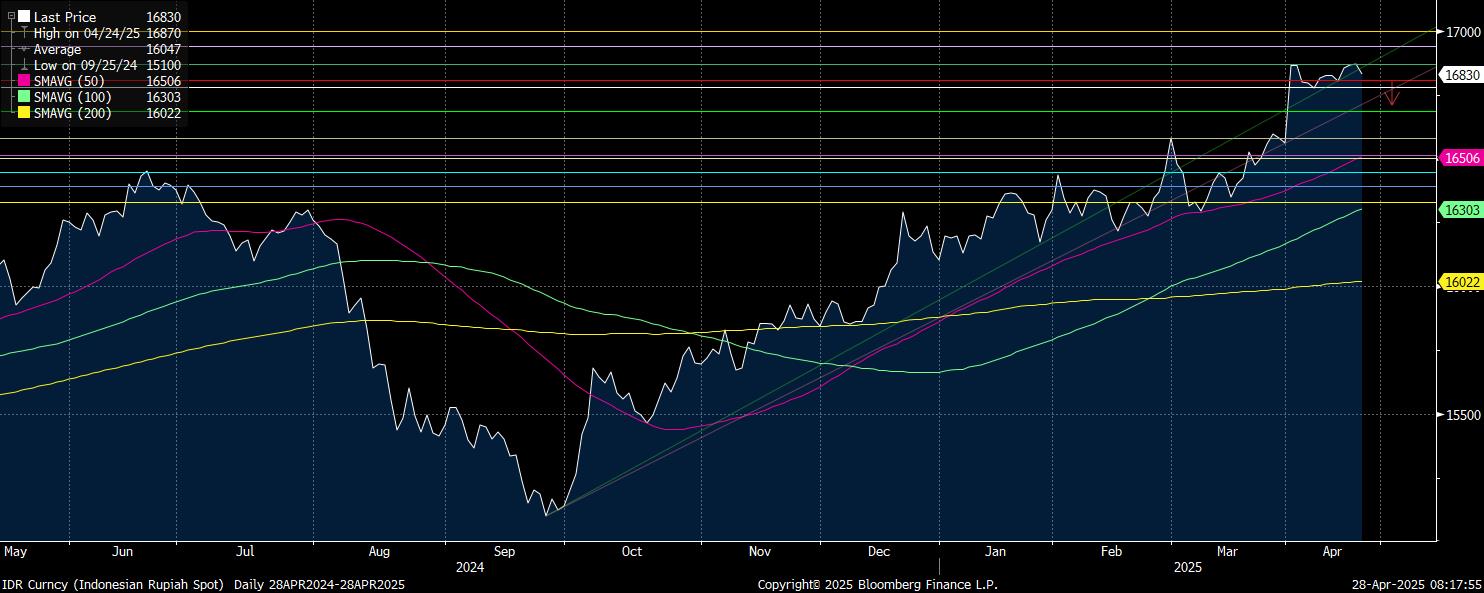Click the green 16303 axis price tag

[1461, 210]
